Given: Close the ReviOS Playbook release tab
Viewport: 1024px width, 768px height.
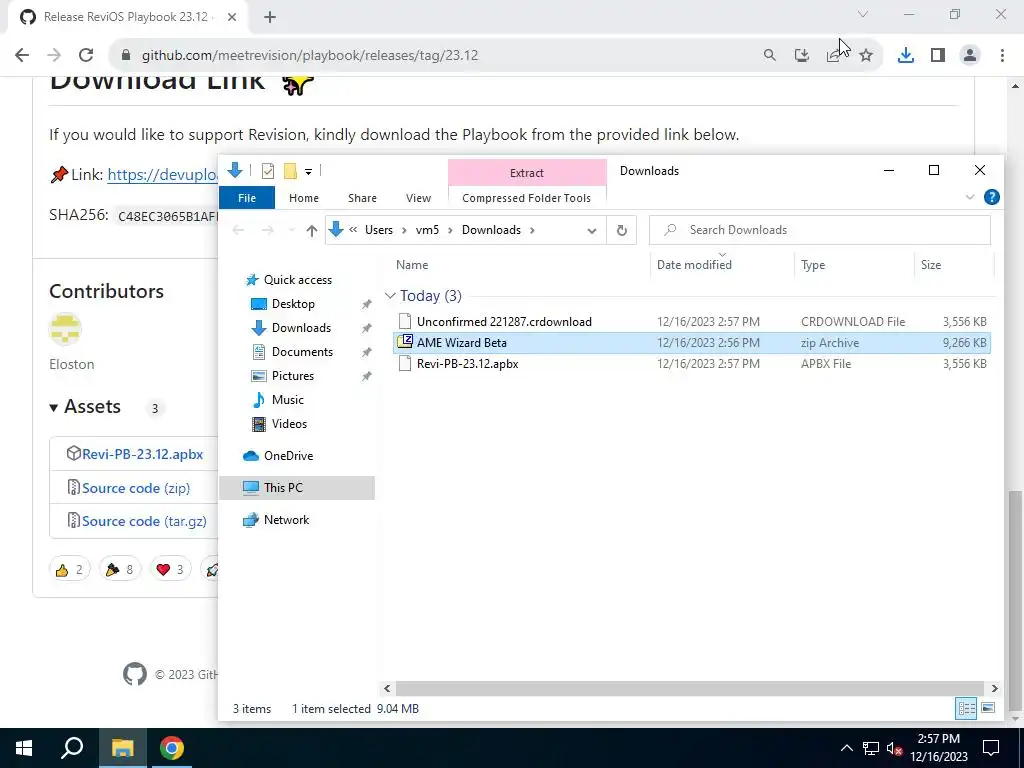Looking at the screenshot, I should 232,17.
